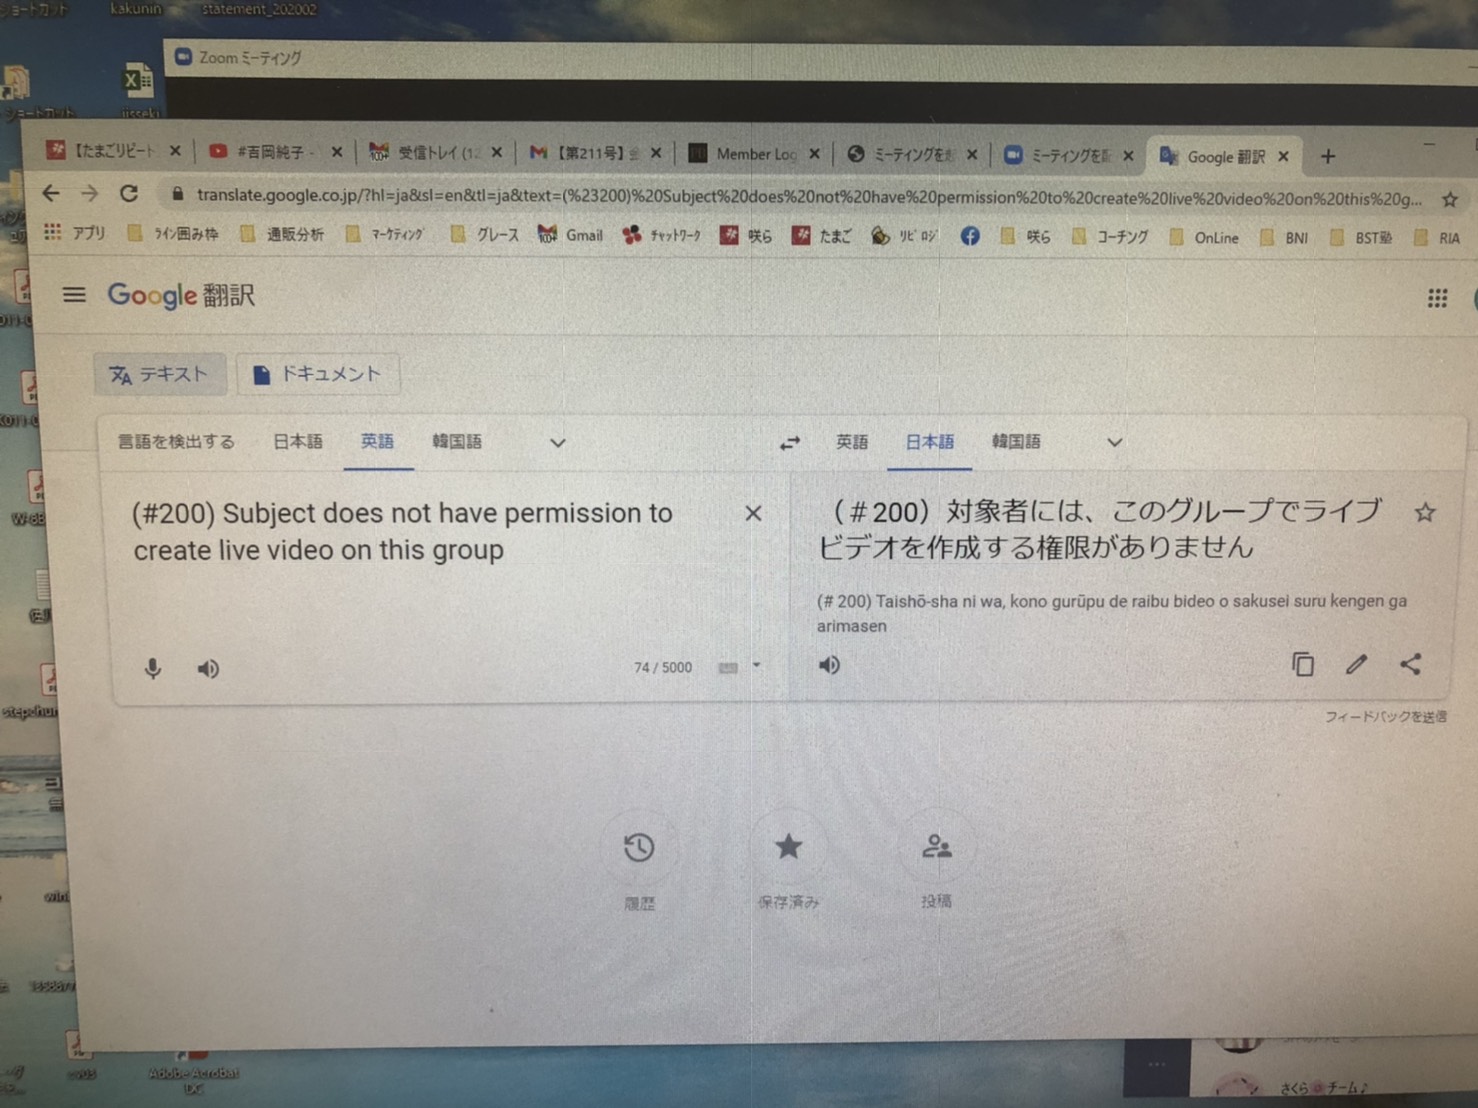This screenshot has height=1108, width=1478.
Task: Go back in Chrome
Action: (x=51, y=193)
